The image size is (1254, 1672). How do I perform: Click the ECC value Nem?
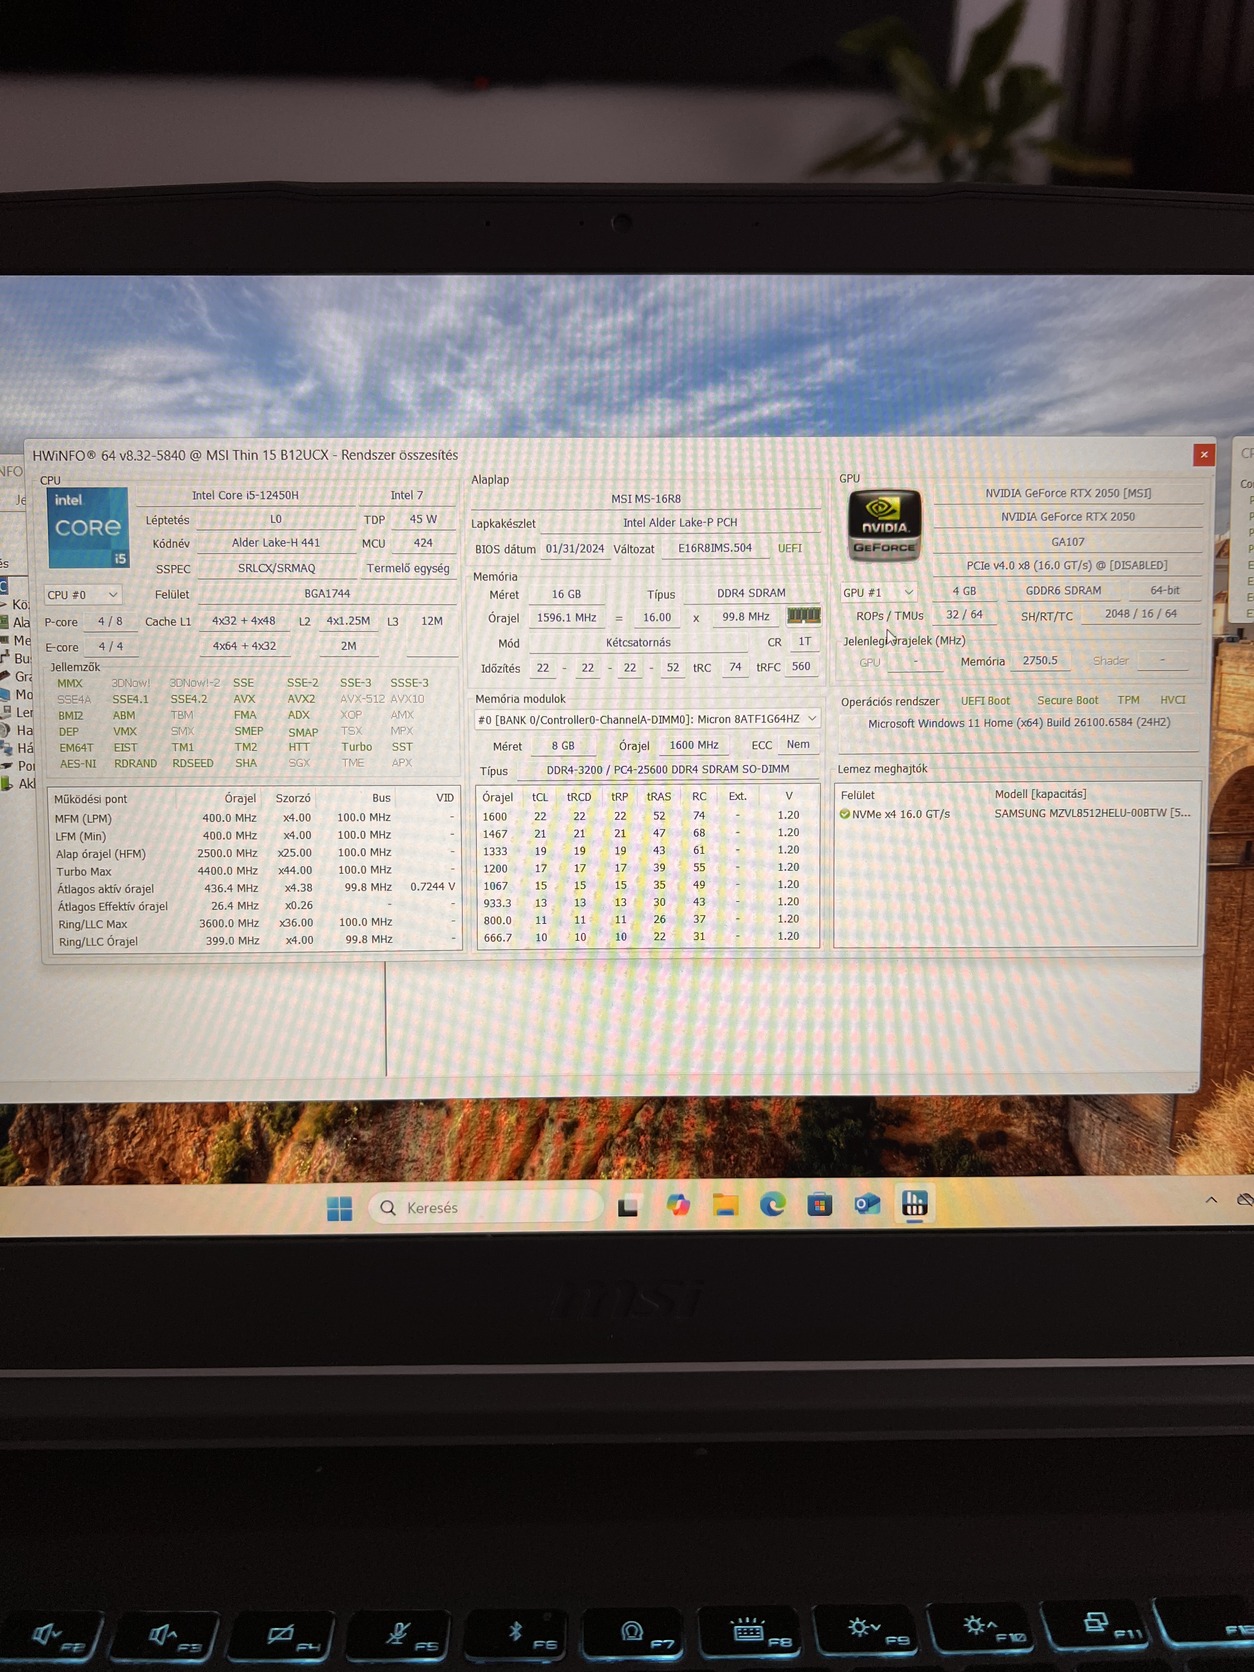(x=798, y=744)
